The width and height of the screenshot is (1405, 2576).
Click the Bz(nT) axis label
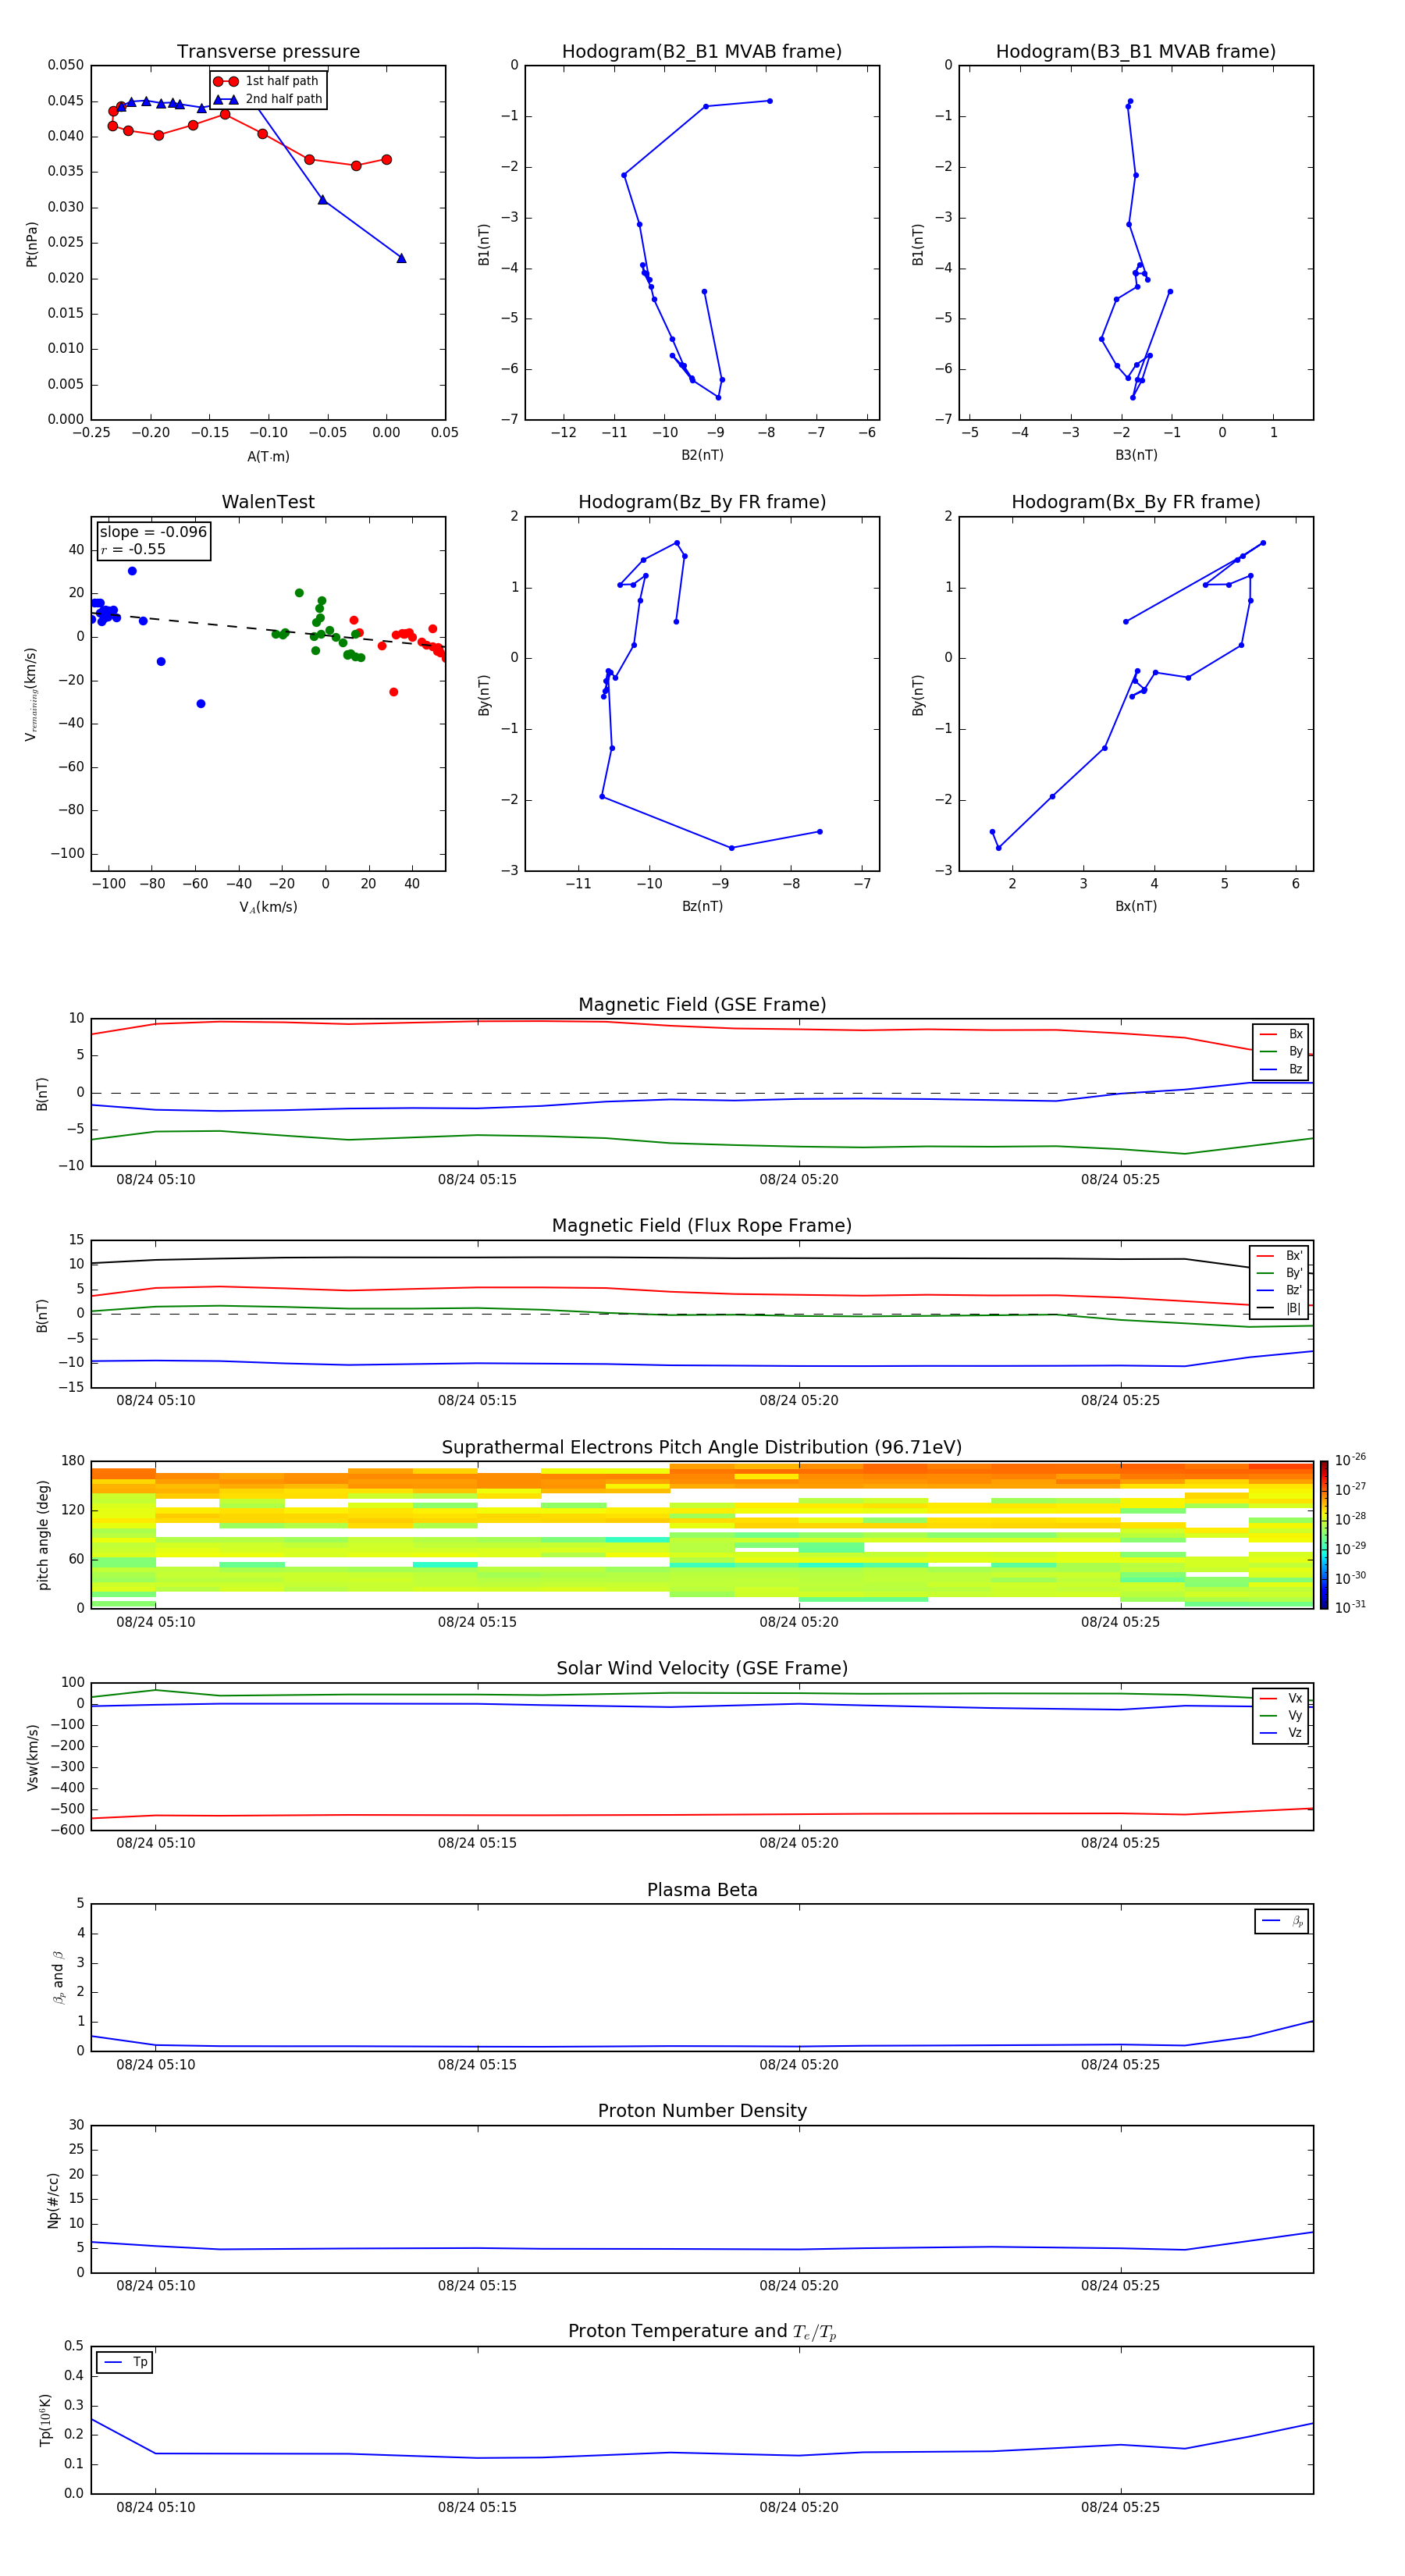point(702,907)
